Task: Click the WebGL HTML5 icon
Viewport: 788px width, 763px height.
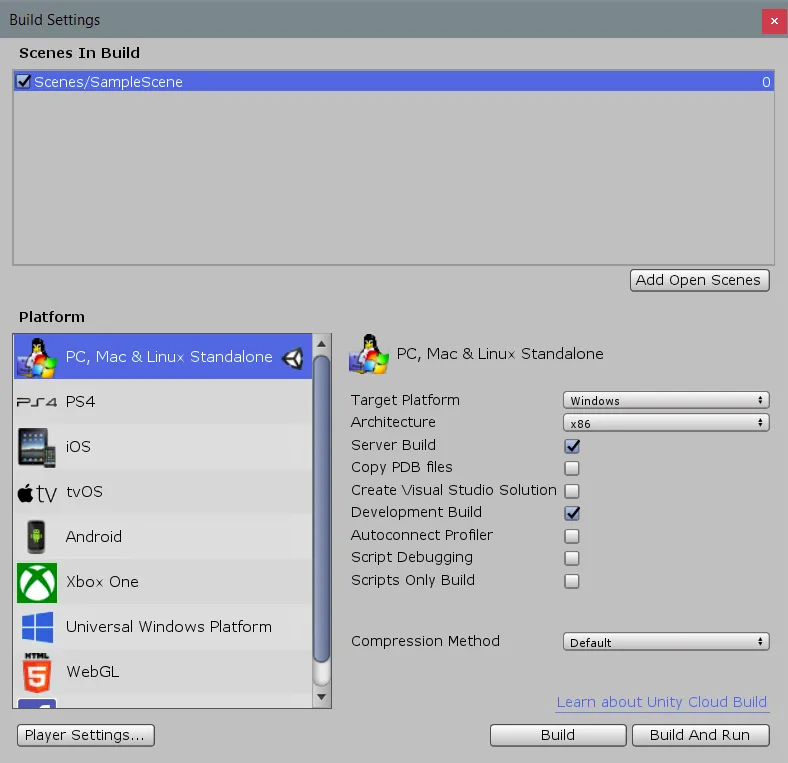Action: (x=37, y=672)
